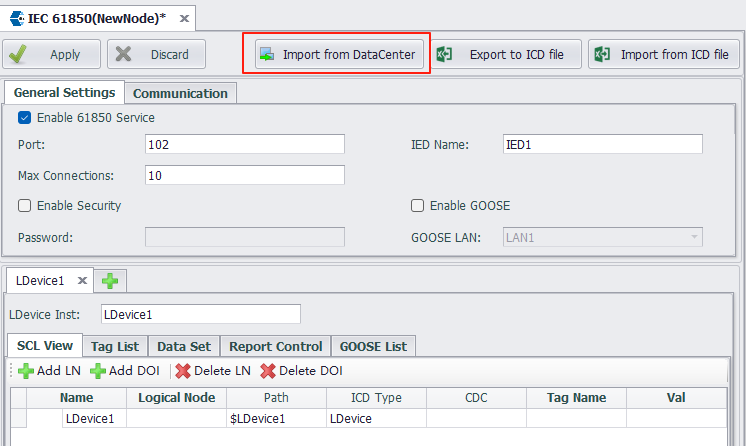Click Import from DataCenter button
The image size is (746, 446).
[x=337, y=54]
